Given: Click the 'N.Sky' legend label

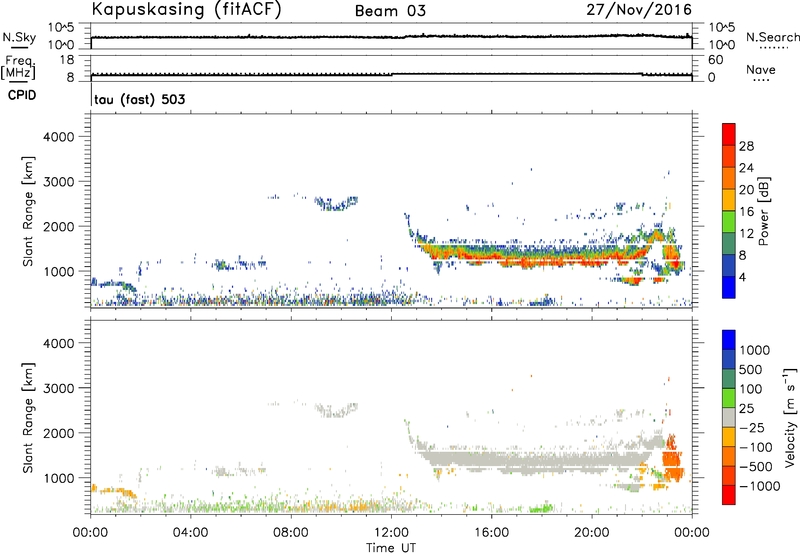Looking at the screenshot, I should click(19, 37).
